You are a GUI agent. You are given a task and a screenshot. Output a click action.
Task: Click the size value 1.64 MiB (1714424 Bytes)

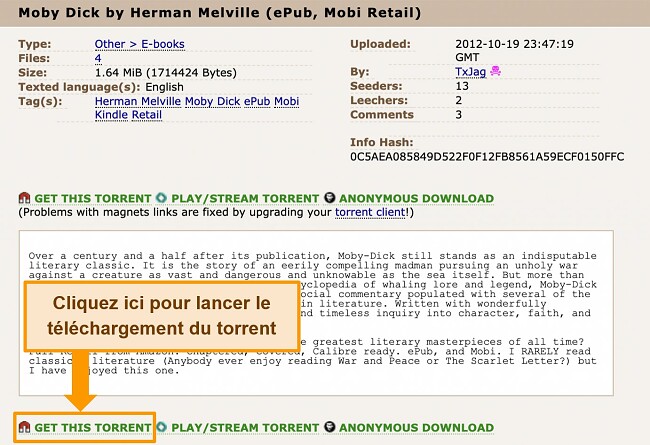(x=166, y=73)
